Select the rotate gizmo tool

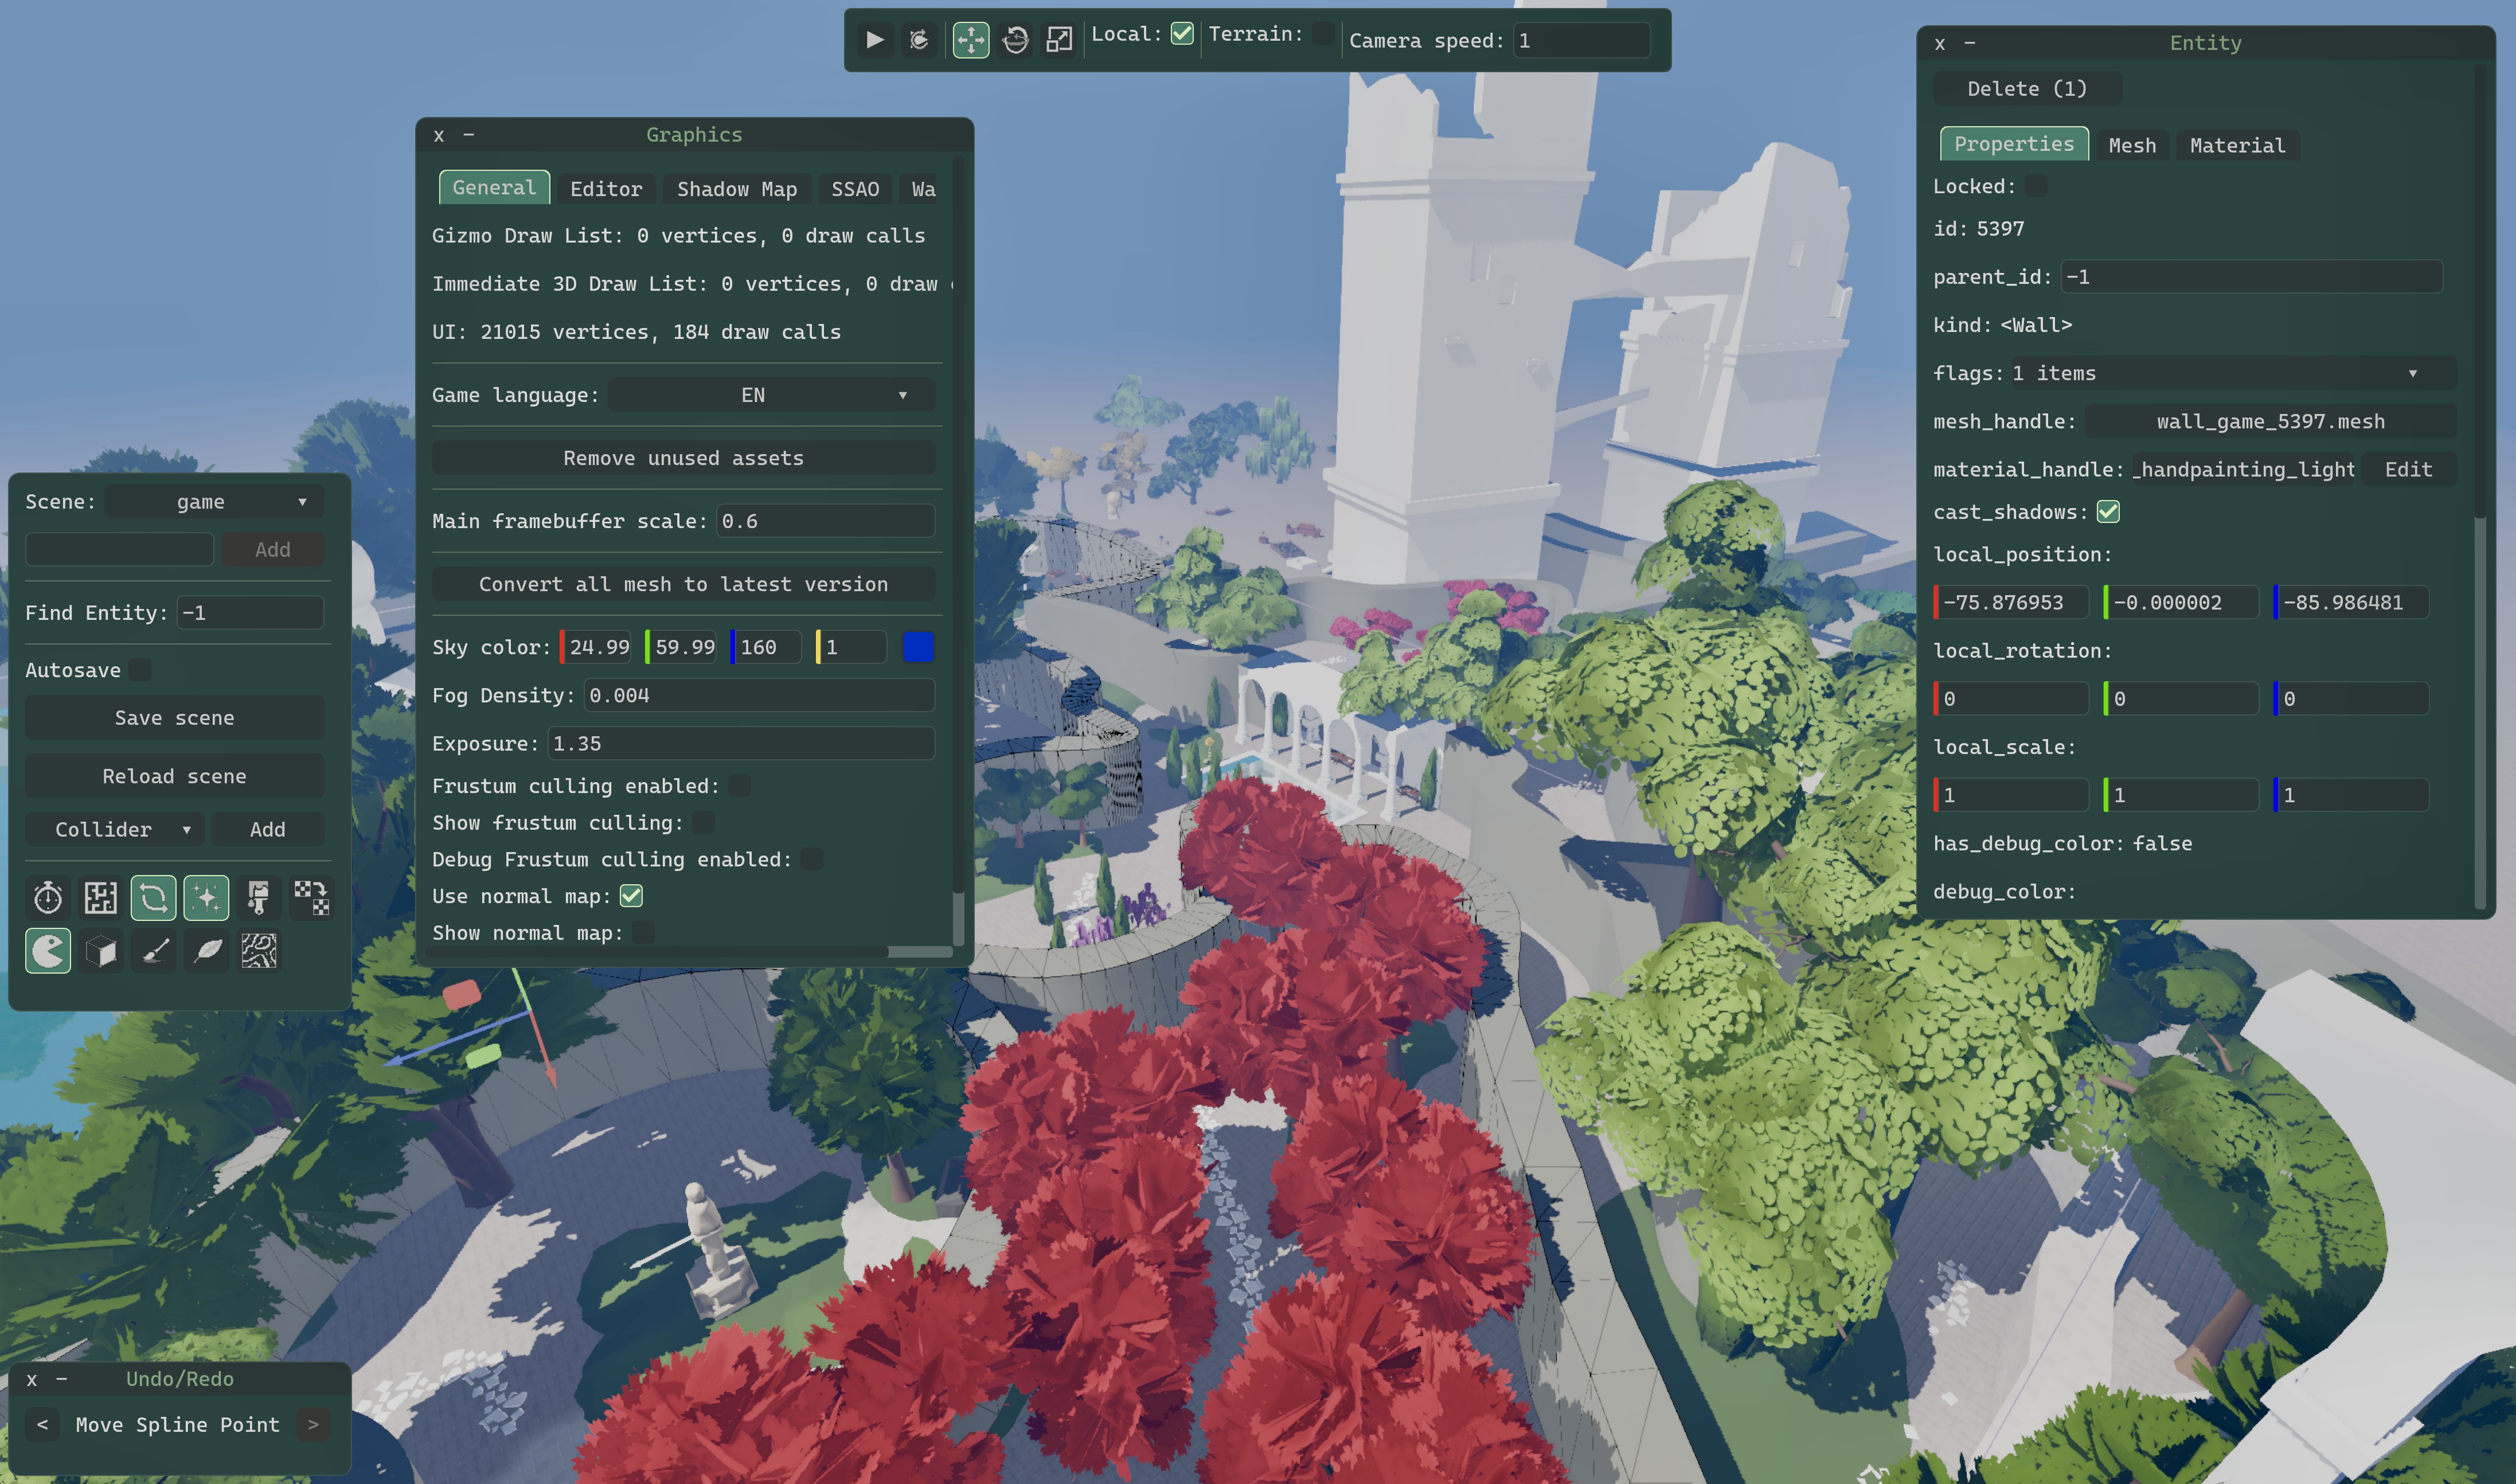coord(1015,39)
